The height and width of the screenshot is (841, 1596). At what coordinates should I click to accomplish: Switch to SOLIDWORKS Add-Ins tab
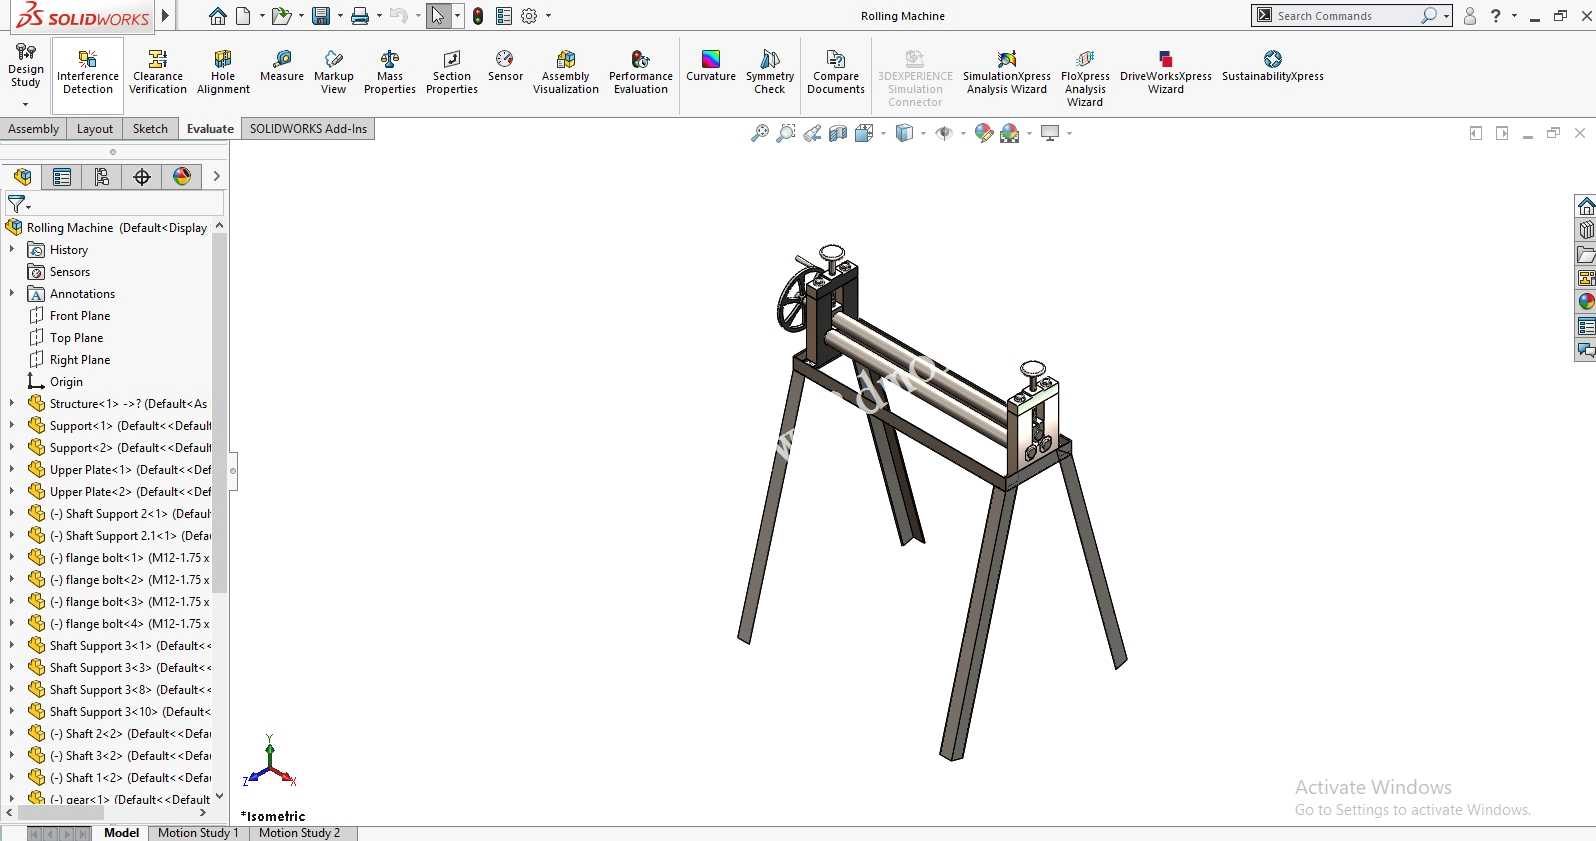[308, 129]
